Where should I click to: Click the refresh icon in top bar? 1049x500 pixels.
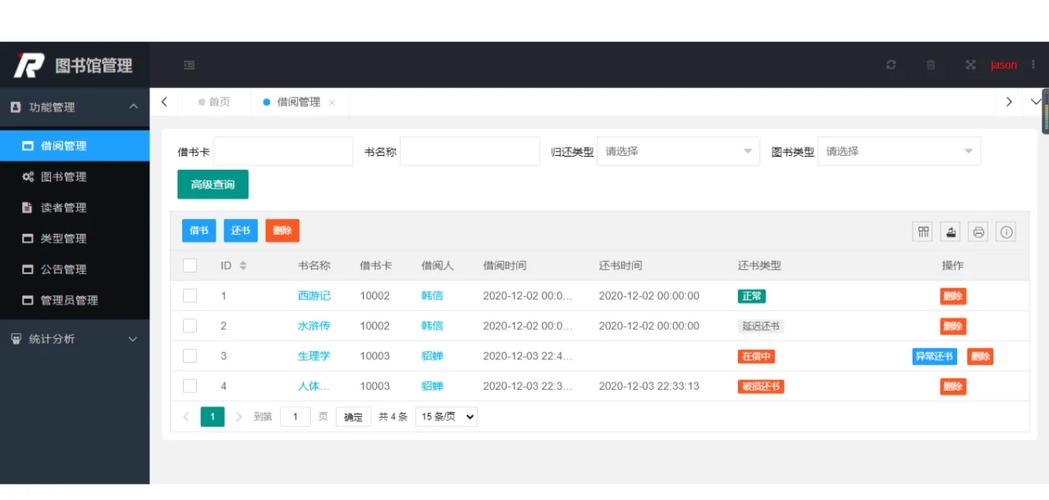[x=891, y=65]
